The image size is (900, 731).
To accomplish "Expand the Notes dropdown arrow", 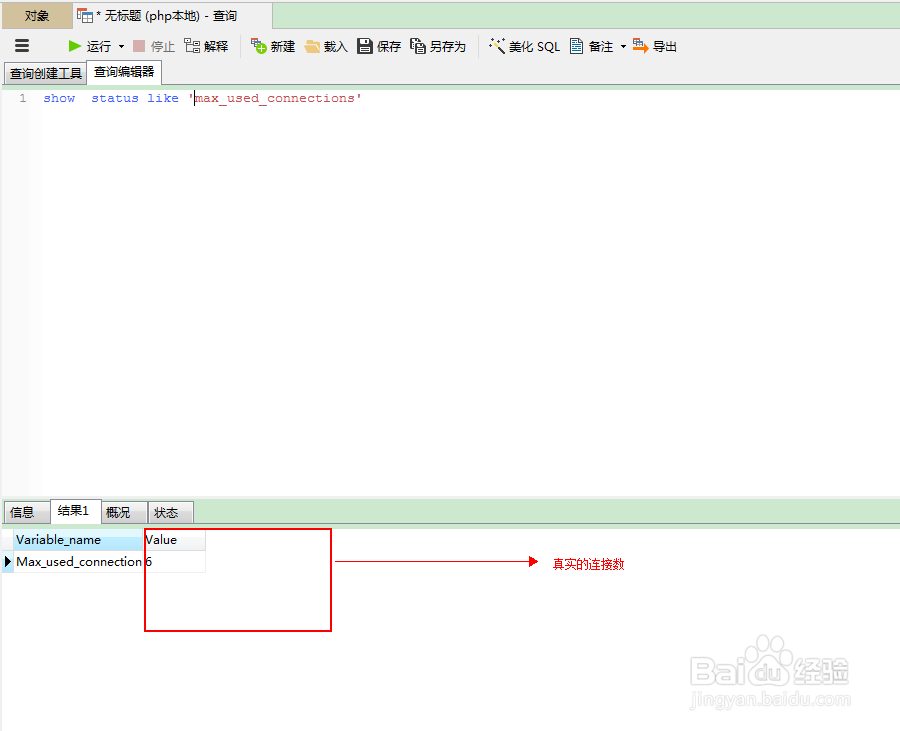I will (623, 46).
